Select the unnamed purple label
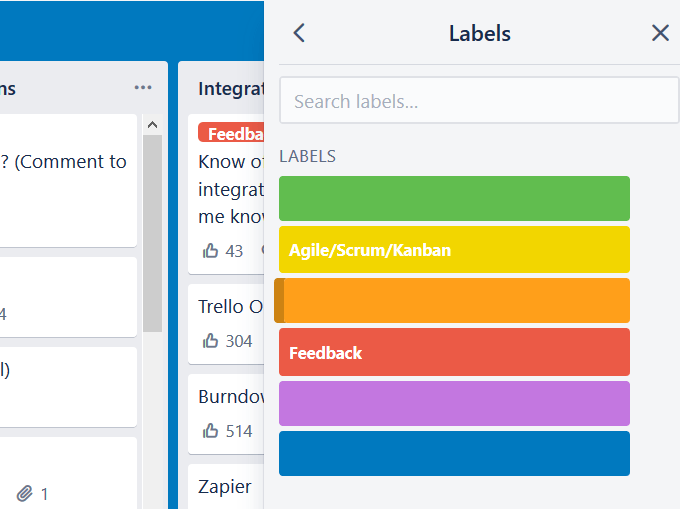 click(x=454, y=403)
